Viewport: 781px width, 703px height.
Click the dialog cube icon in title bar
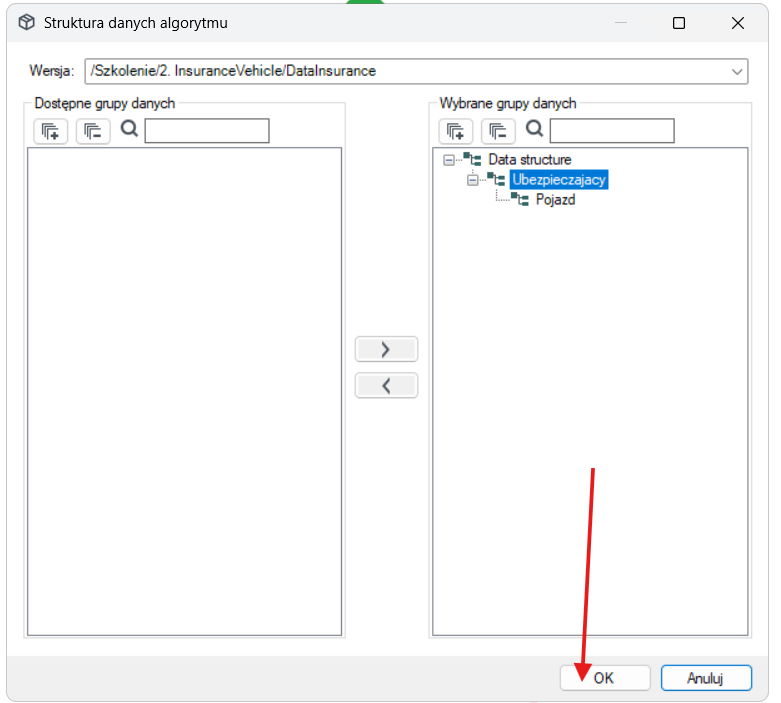pos(26,22)
